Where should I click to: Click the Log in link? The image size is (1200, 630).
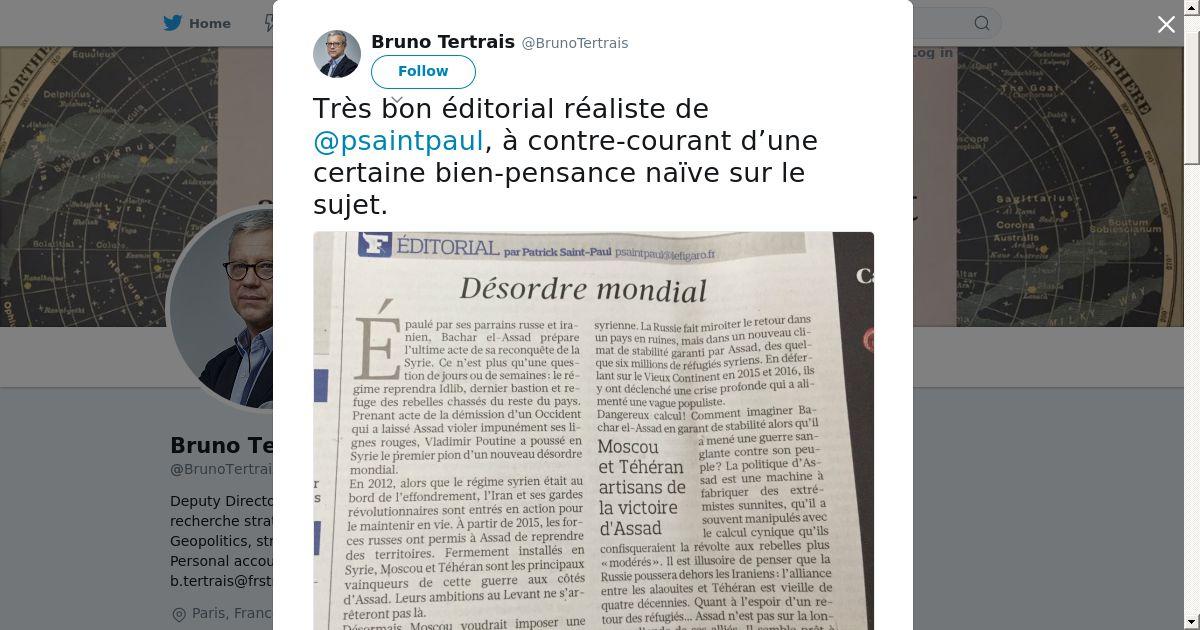coord(932,53)
